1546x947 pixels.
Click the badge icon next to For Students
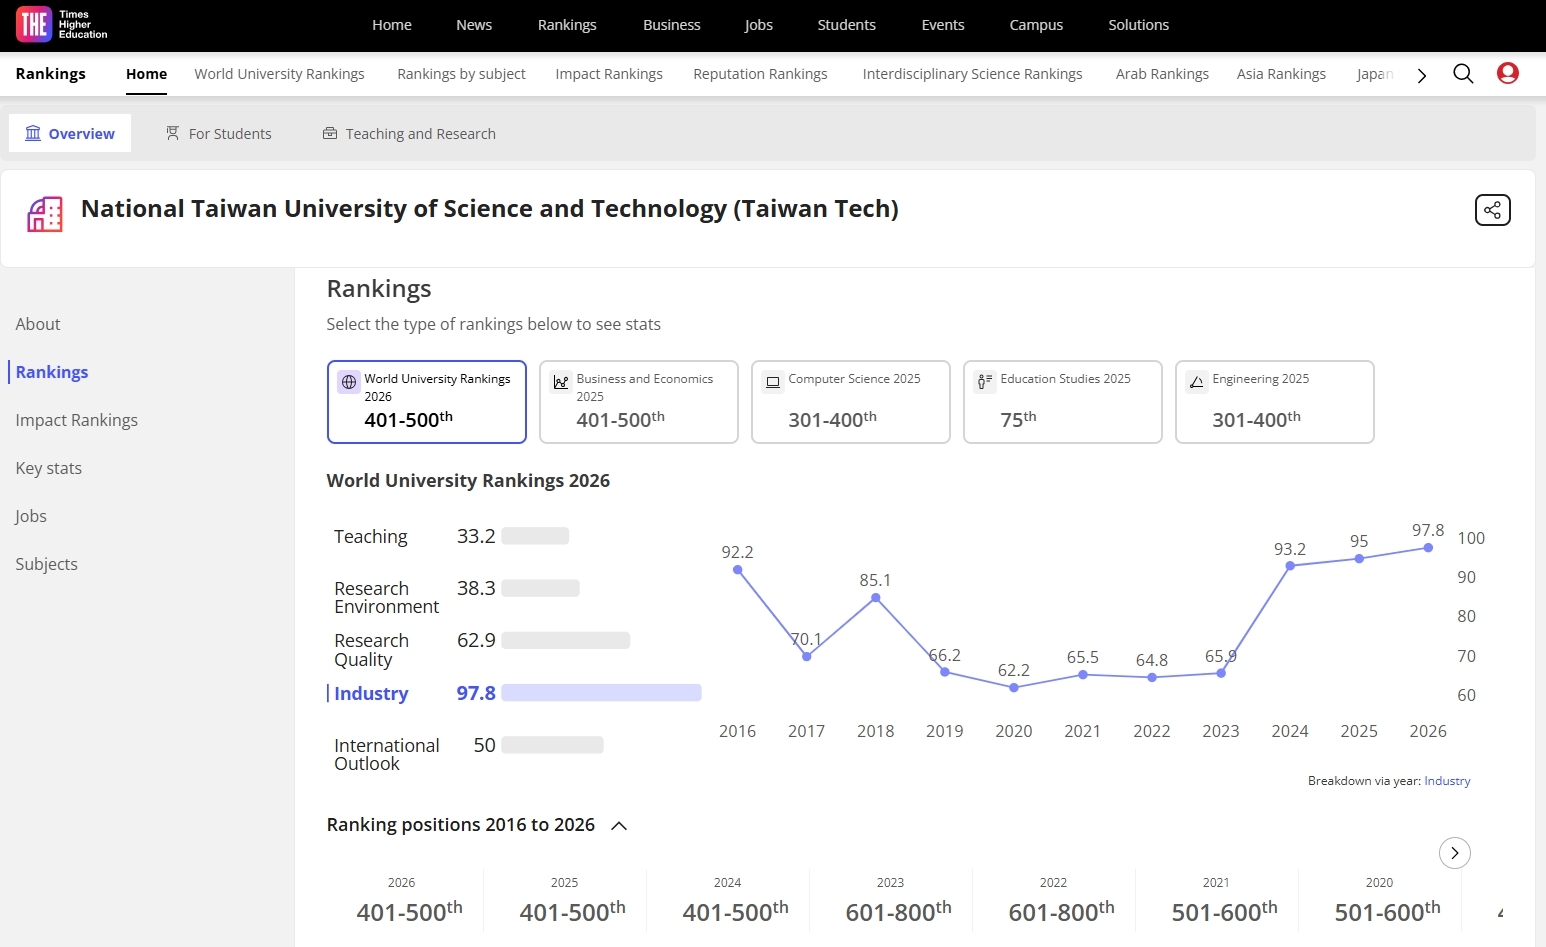tap(172, 132)
